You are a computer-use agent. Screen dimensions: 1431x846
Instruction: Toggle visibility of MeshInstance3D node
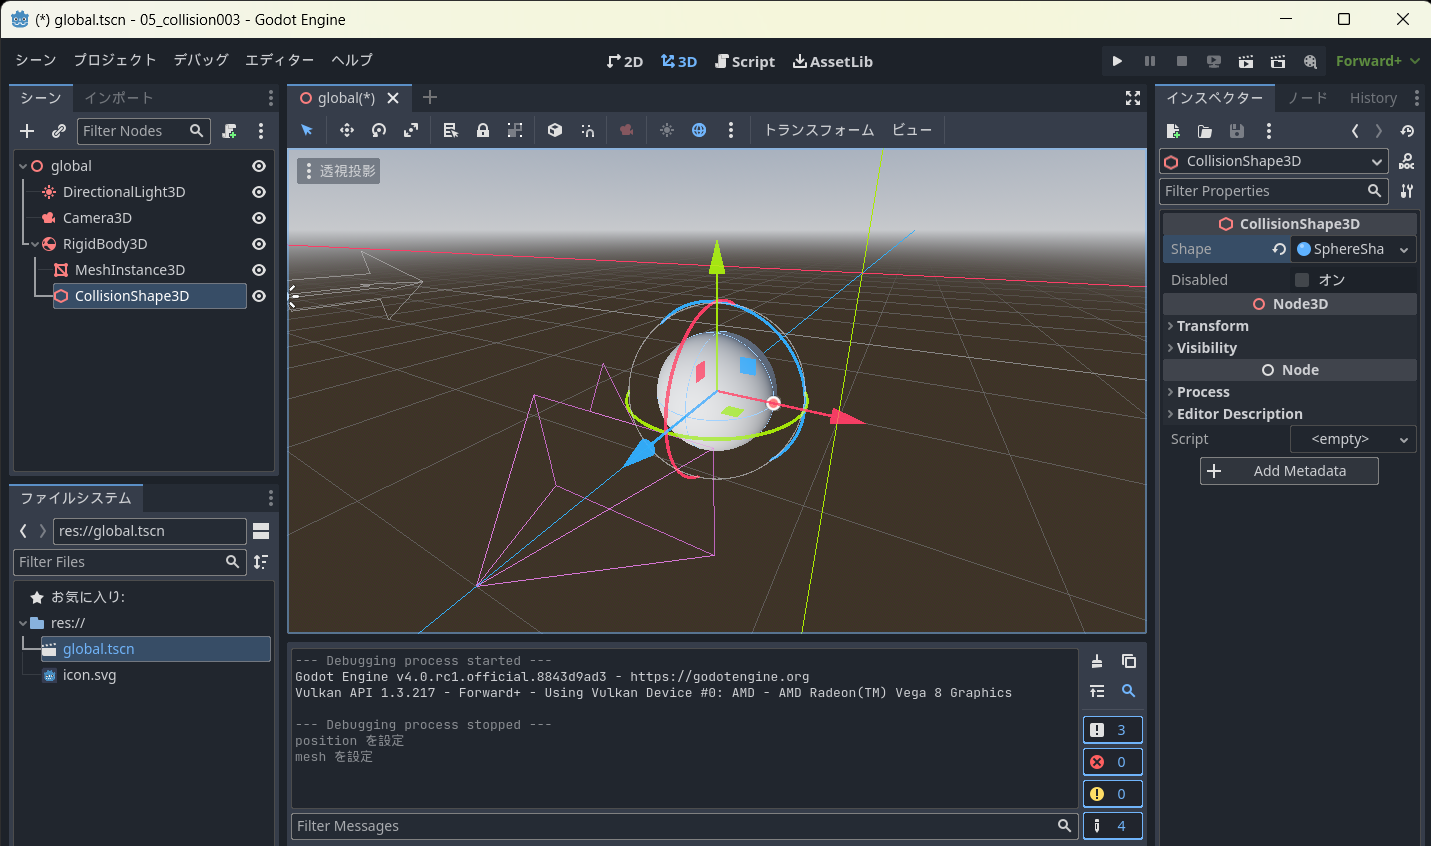coord(258,269)
